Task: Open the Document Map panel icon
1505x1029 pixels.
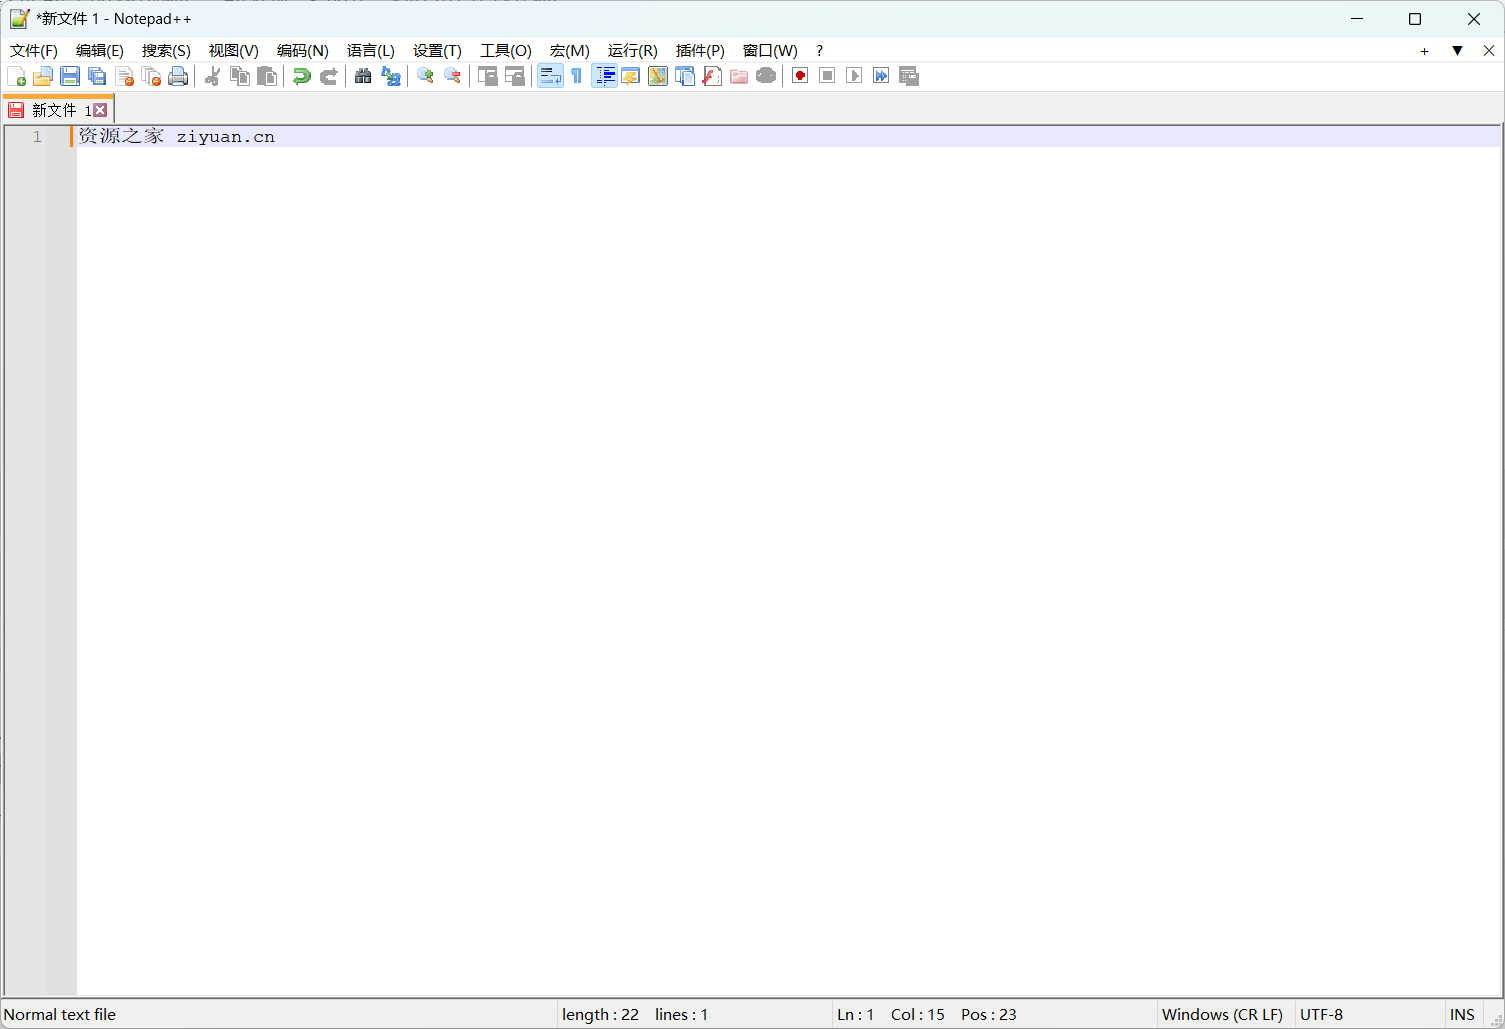Action: pyautogui.click(x=657, y=75)
